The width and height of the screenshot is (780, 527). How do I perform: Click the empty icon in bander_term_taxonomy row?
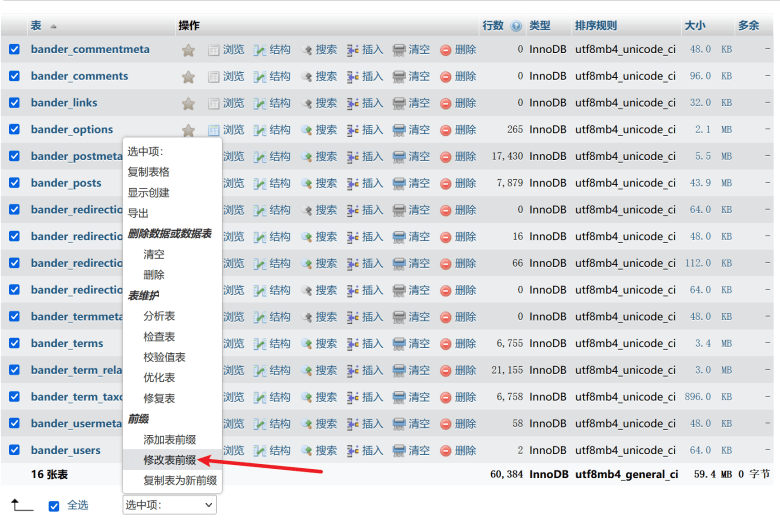click(x=399, y=397)
